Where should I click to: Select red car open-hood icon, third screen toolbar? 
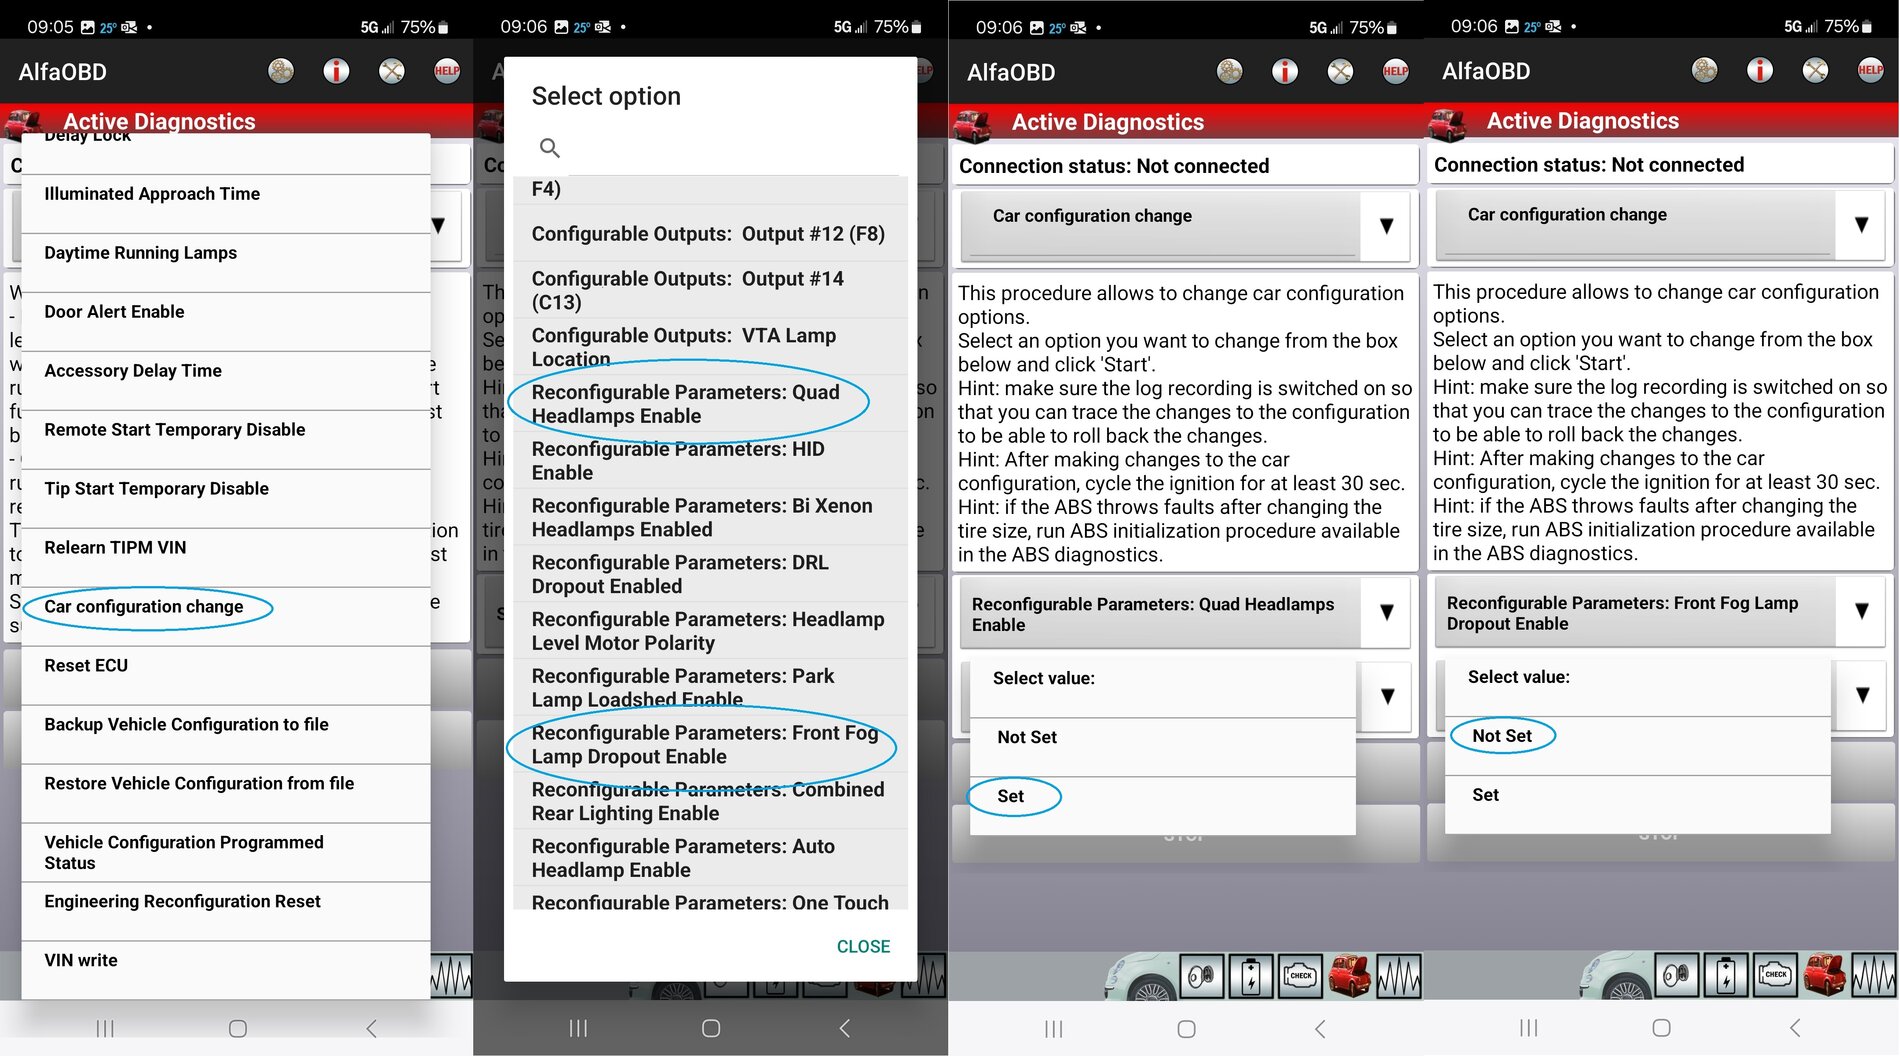[1349, 976]
